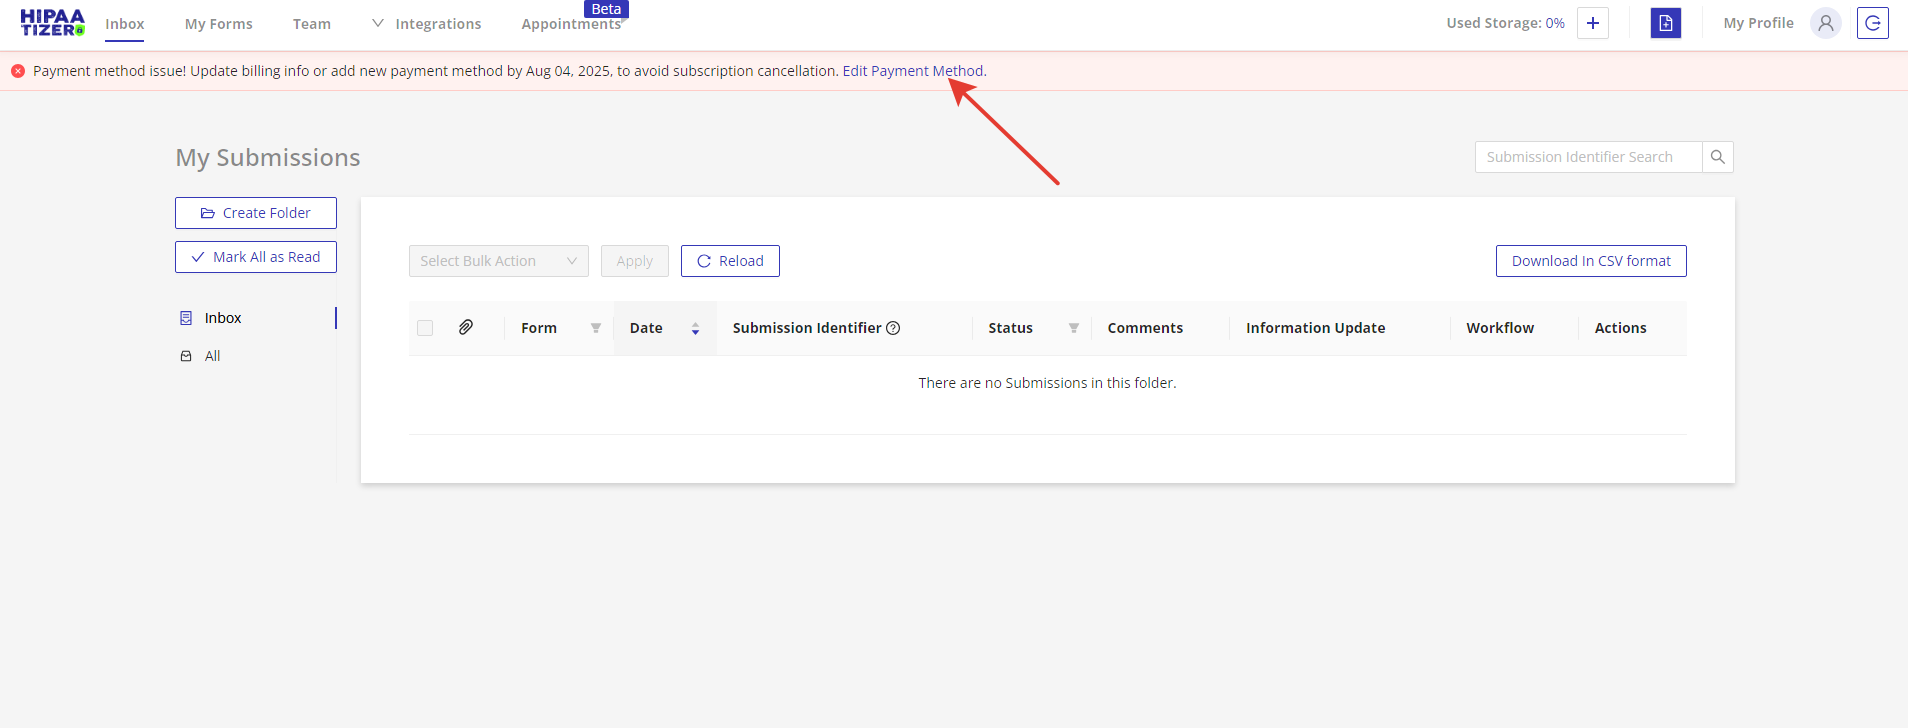Click the blue document icon in header
Image resolution: width=1908 pixels, height=728 pixels.
pos(1666,23)
